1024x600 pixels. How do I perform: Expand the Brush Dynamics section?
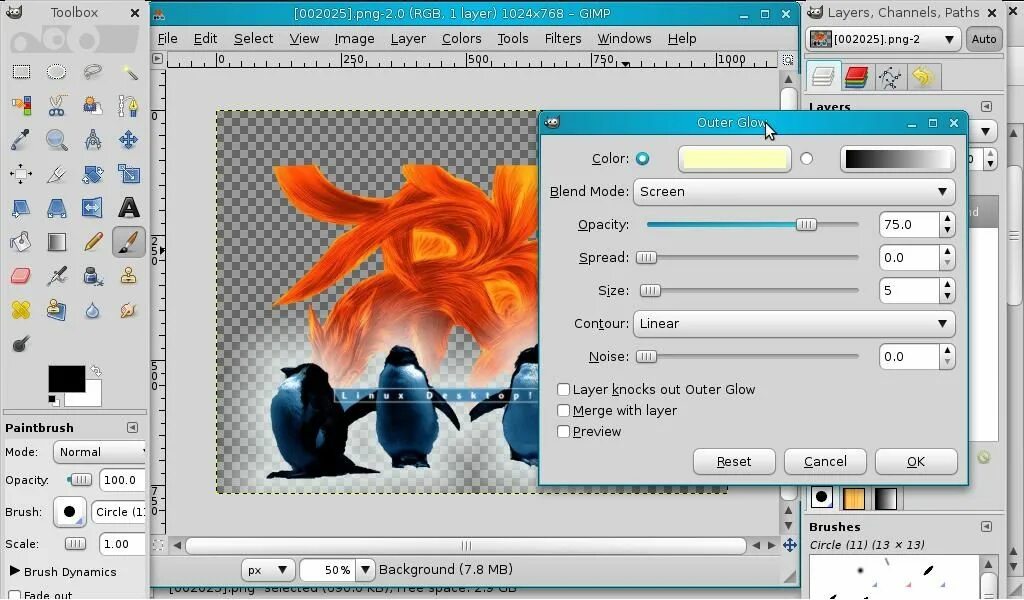[x=14, y=572]
